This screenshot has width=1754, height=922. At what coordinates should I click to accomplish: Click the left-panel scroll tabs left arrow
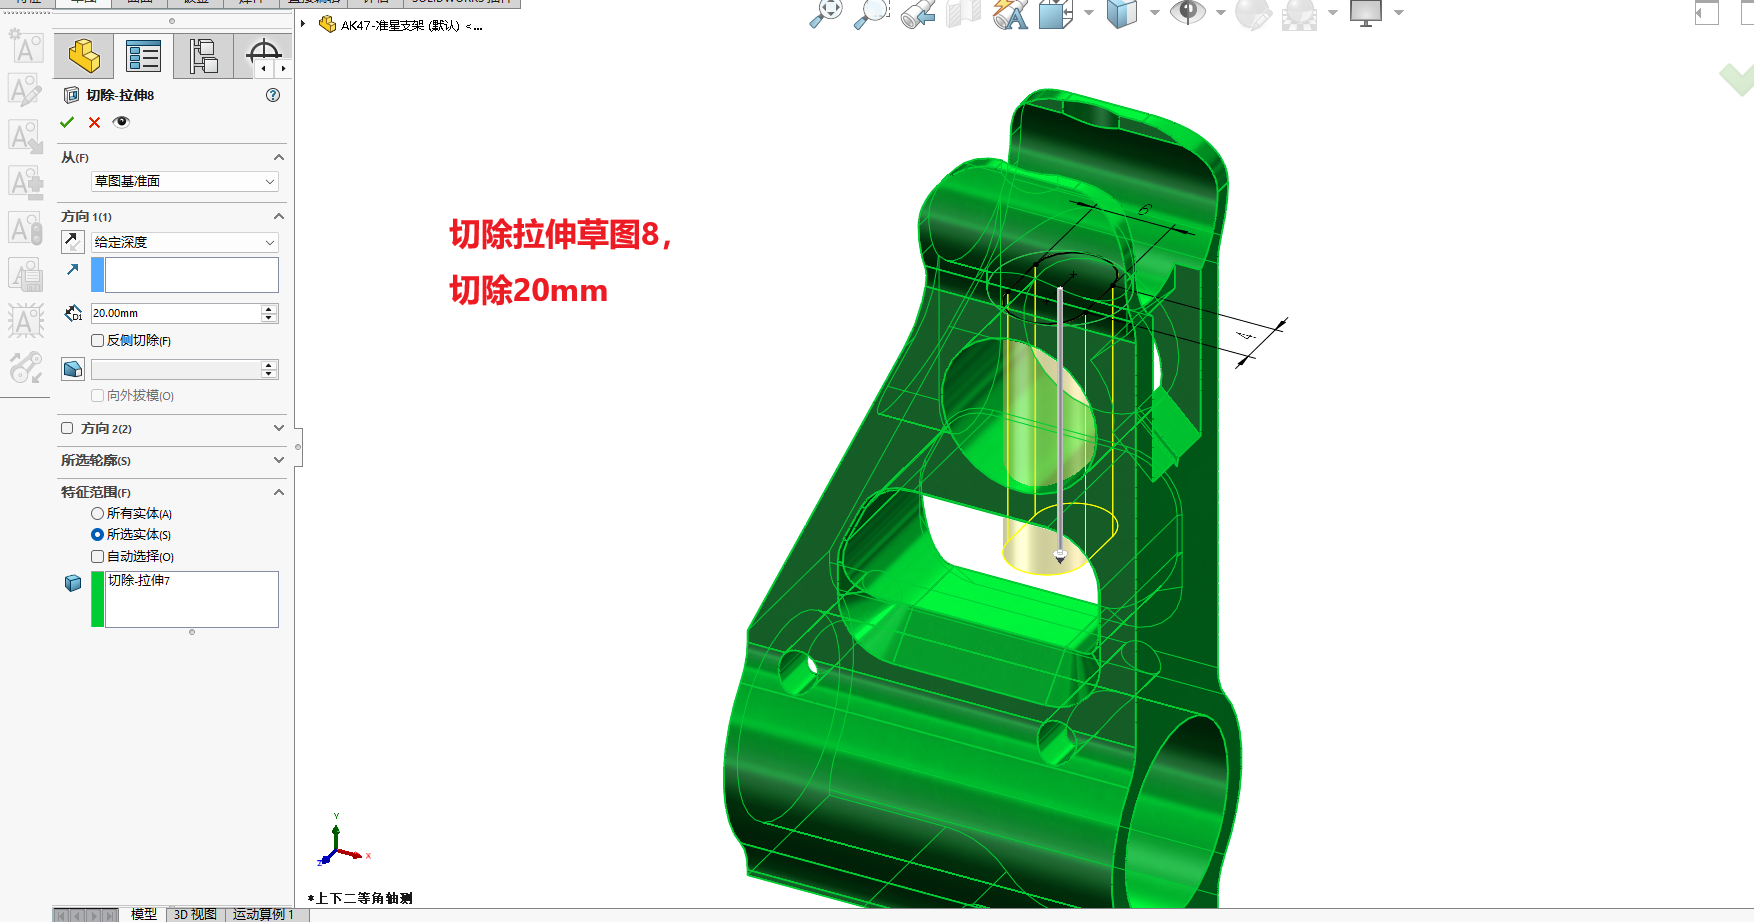(x=263, y=69)
